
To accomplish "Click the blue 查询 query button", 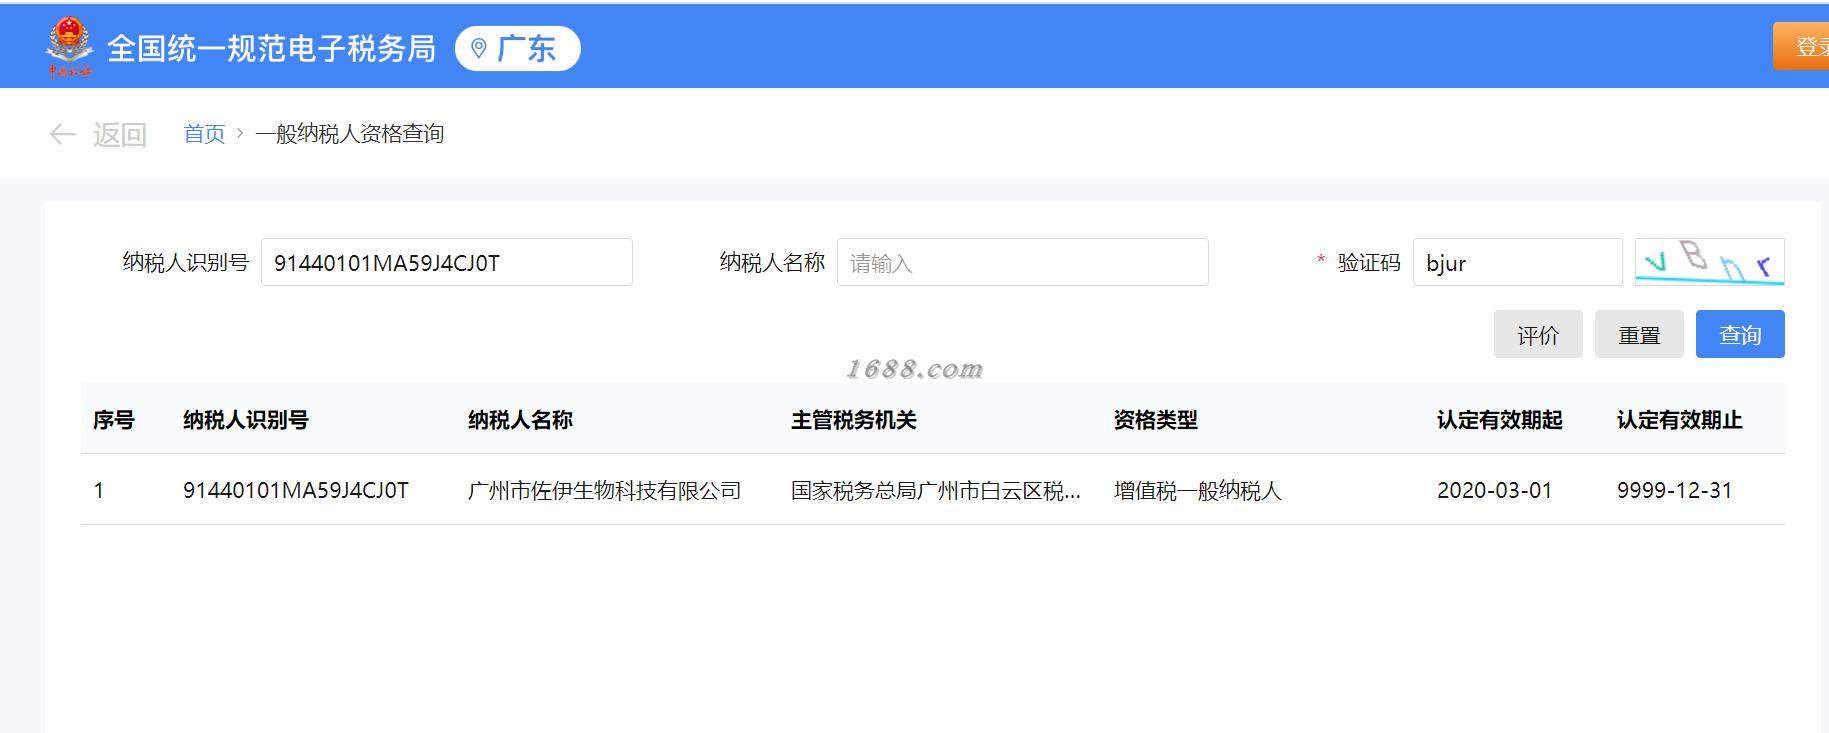I will pos(1740,334).
